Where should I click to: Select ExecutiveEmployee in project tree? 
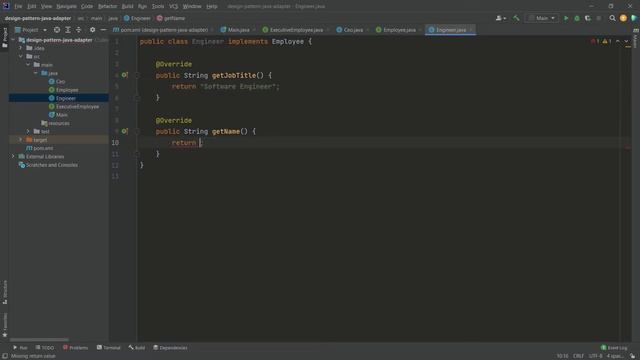pos(73,107)
